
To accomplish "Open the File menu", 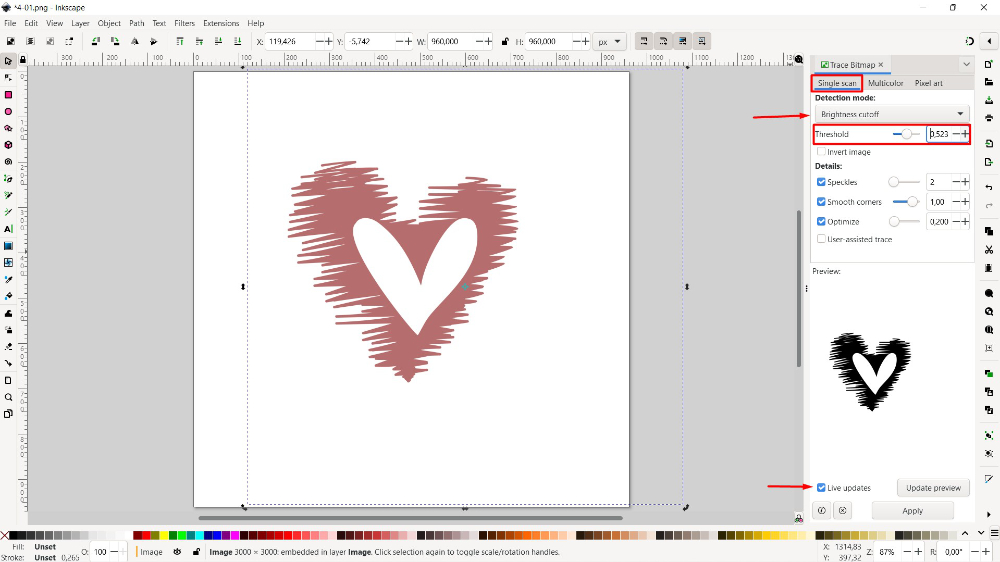I will point(10,23).
